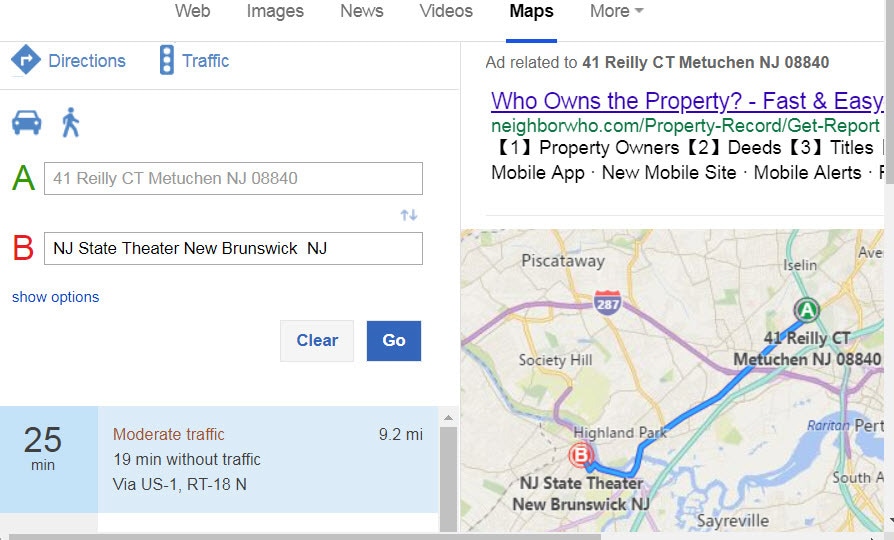Click the I-287 highway shield on map
The height and width of the screenshot is (540, 894).
(607, 303)
